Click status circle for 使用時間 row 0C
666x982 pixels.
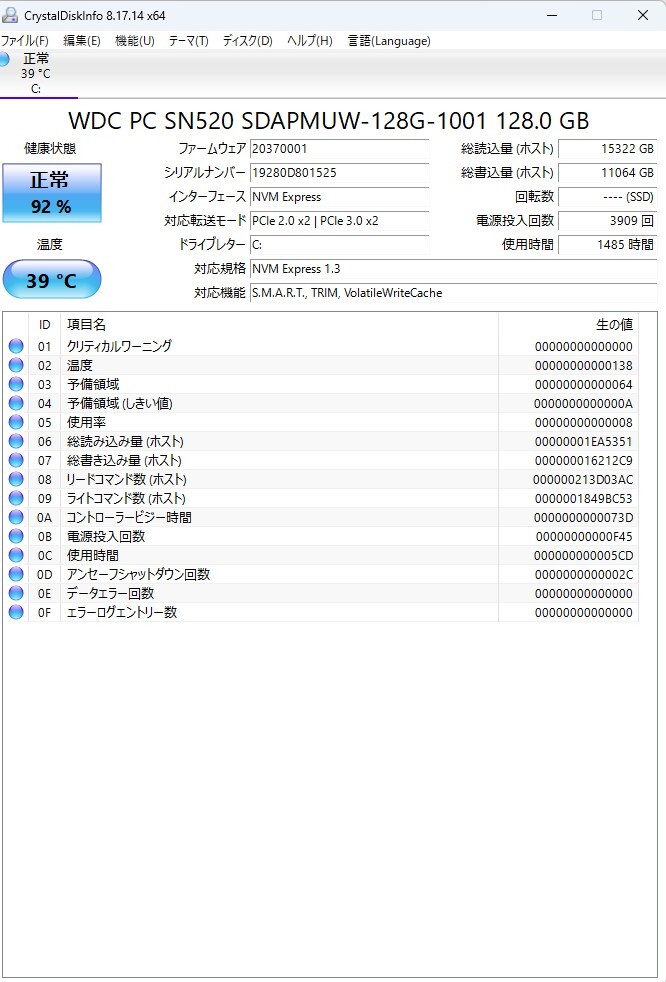click(16, 555)
